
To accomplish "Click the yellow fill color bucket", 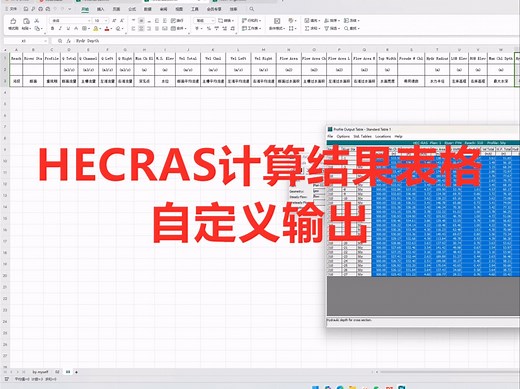I will (x=96, y=29).
